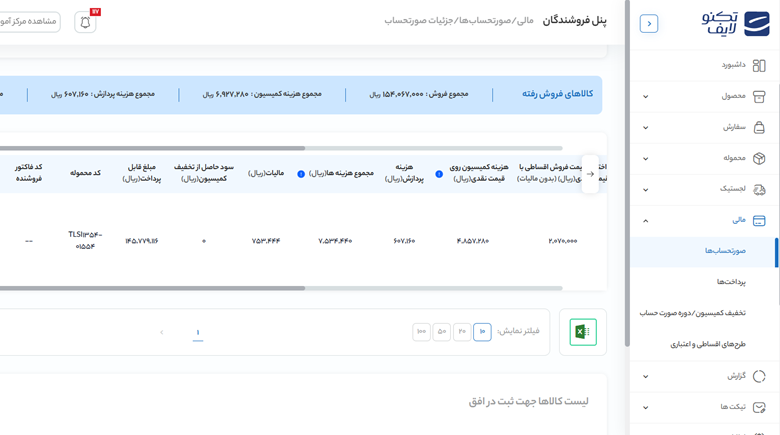Screen dimensions: 780x435
Task: Click the Report (گزارش) chart icon
Action: 759,376
